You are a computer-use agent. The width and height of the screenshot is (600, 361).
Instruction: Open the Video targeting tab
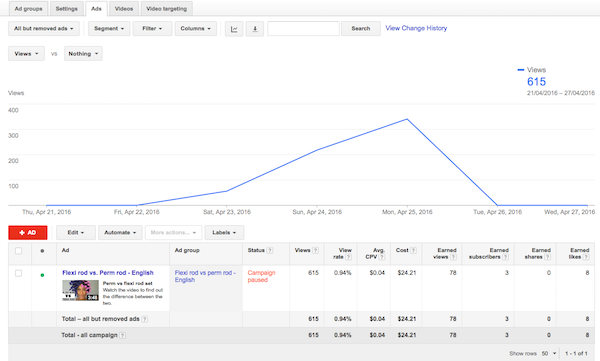[166, 8]
